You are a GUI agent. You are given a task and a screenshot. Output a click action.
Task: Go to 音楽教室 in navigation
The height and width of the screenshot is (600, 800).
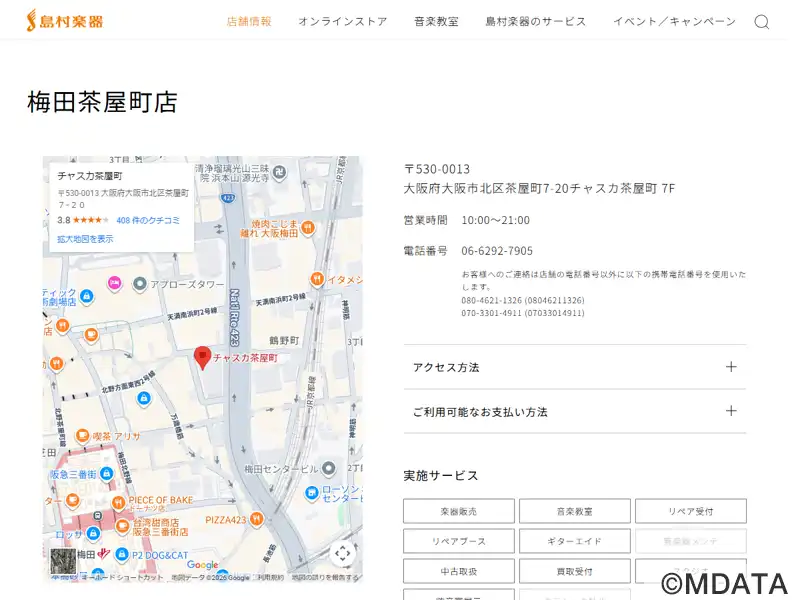tap(436, 22)
